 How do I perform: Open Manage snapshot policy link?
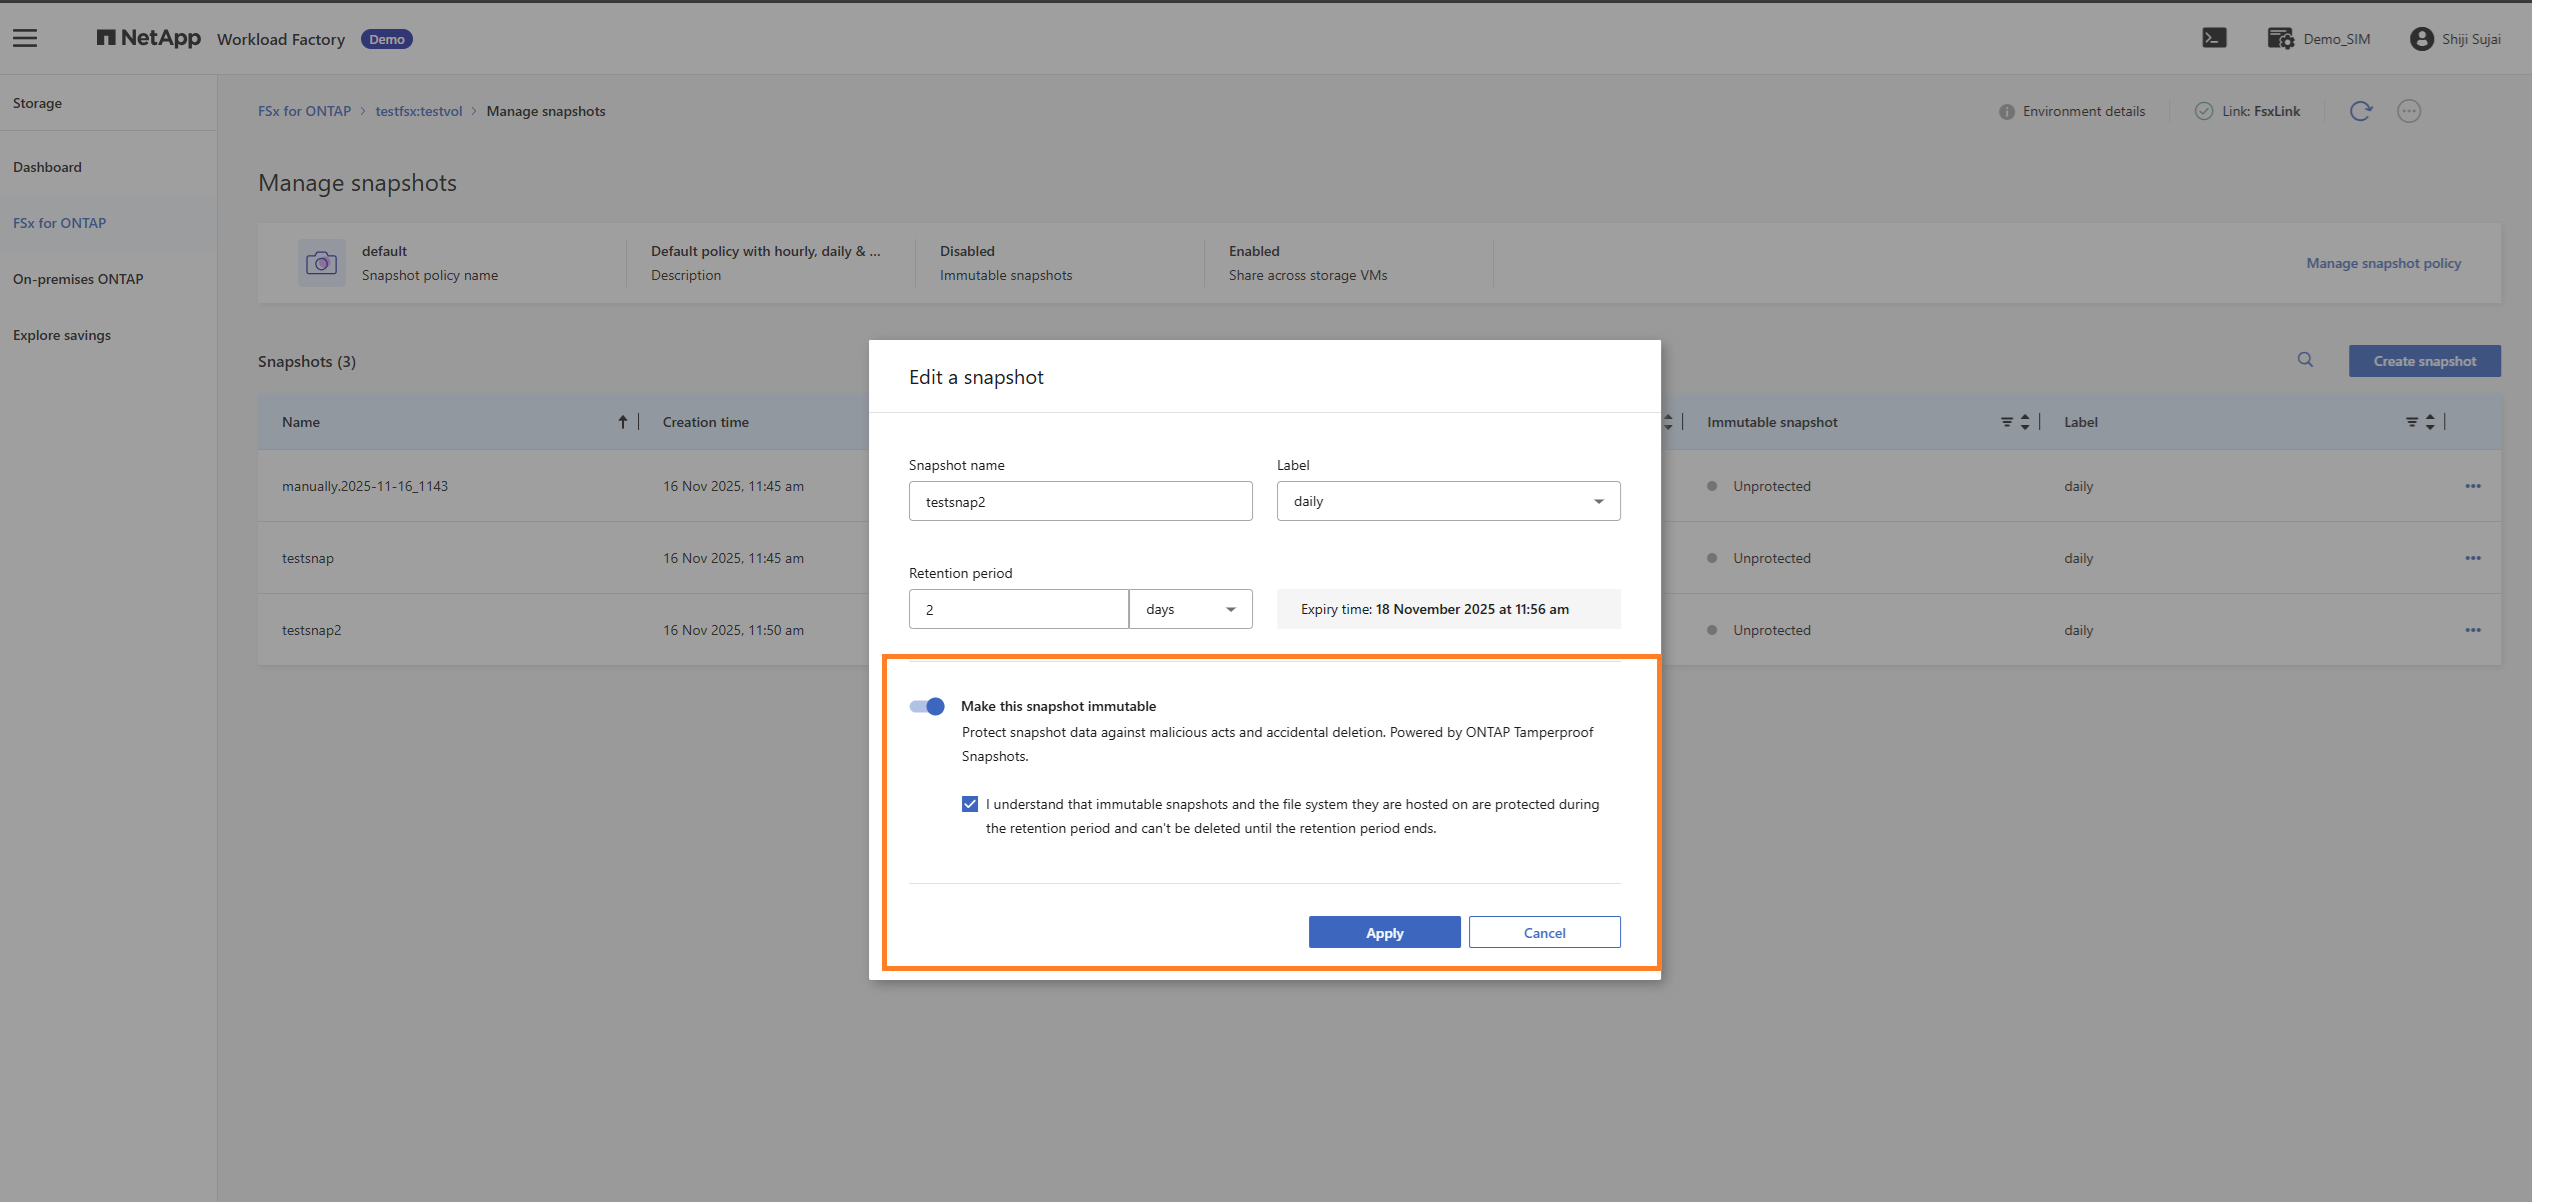click(2383, 263)
